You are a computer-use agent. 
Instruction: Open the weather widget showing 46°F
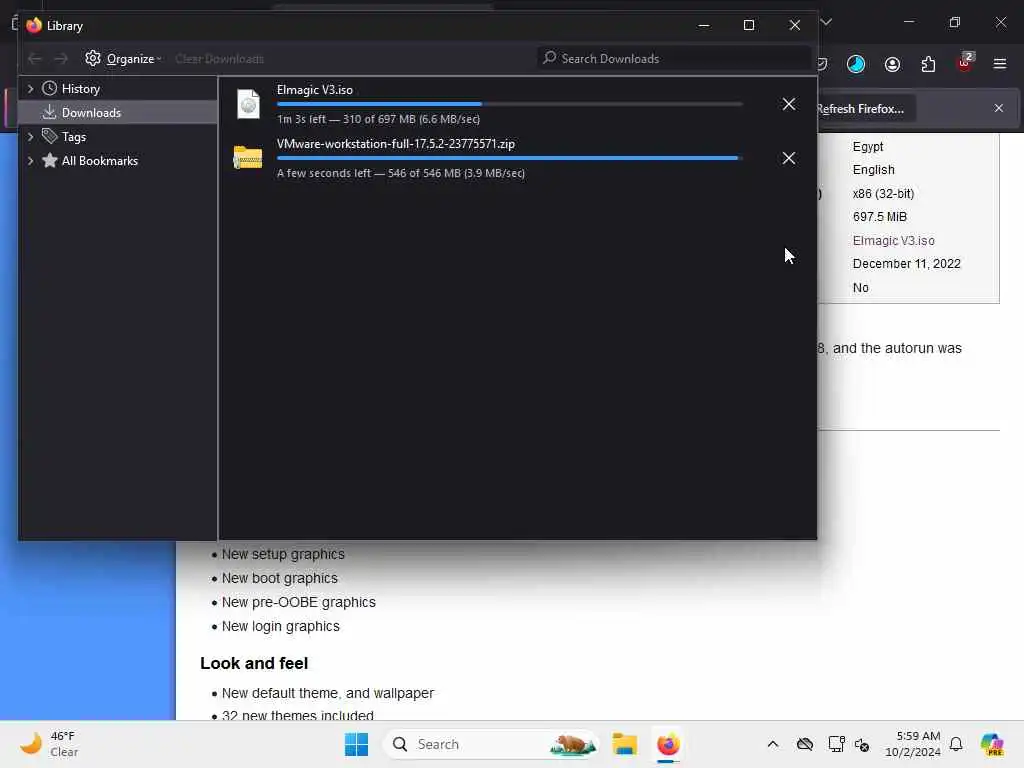coord(49,744)
